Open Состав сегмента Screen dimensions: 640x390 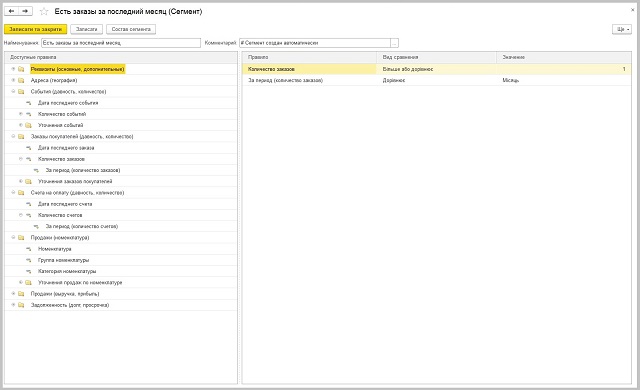(131, 29)
